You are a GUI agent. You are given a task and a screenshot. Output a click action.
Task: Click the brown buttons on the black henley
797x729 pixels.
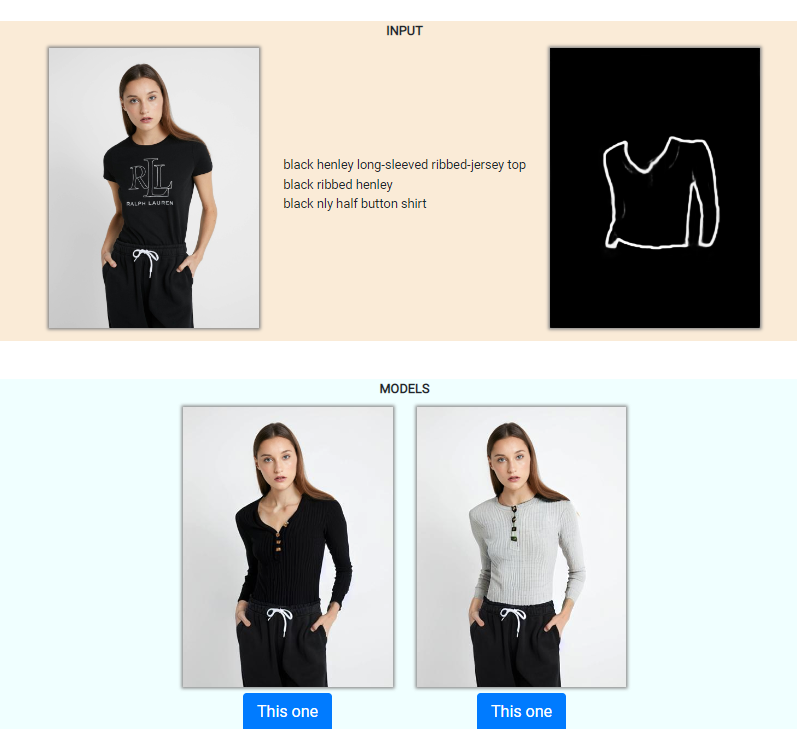tap(278, 540)
